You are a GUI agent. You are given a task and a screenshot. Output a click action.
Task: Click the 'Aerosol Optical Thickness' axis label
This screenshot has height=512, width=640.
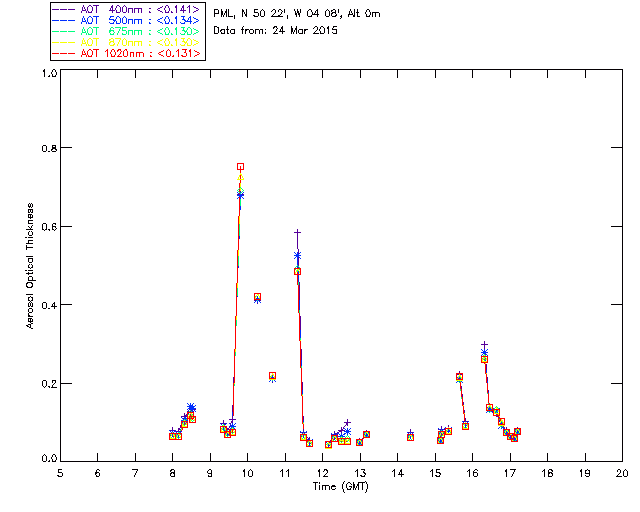pyautogui.click(x=30, y=266)
